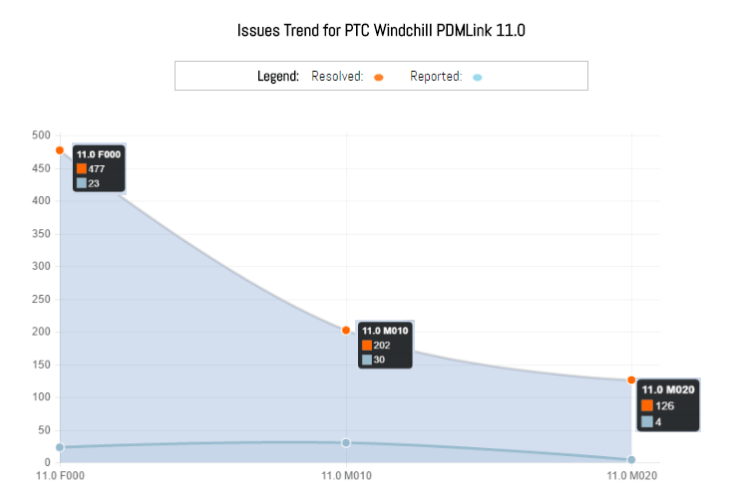Toggle the Resolved series legend label
736x495 pixels.
click(337, 76)
